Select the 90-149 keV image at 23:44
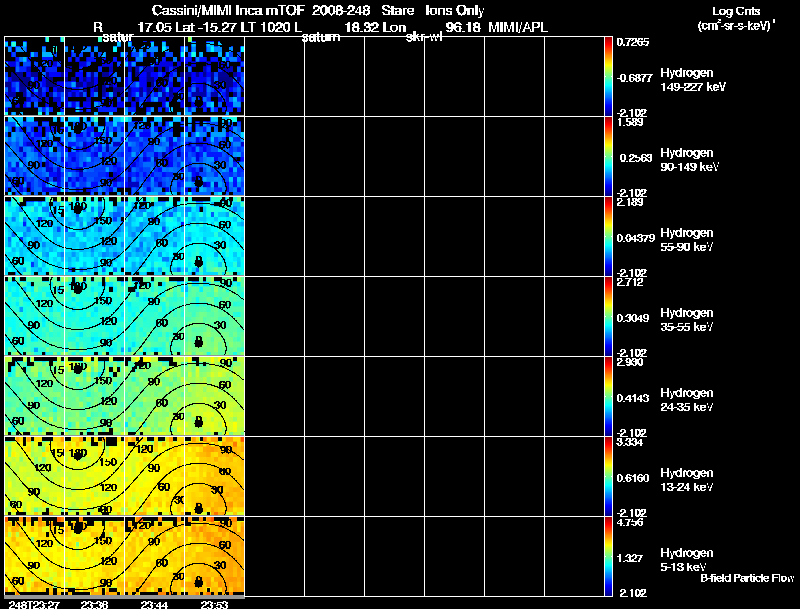Viewport: 800px width, 609px height. pos(155,156)
